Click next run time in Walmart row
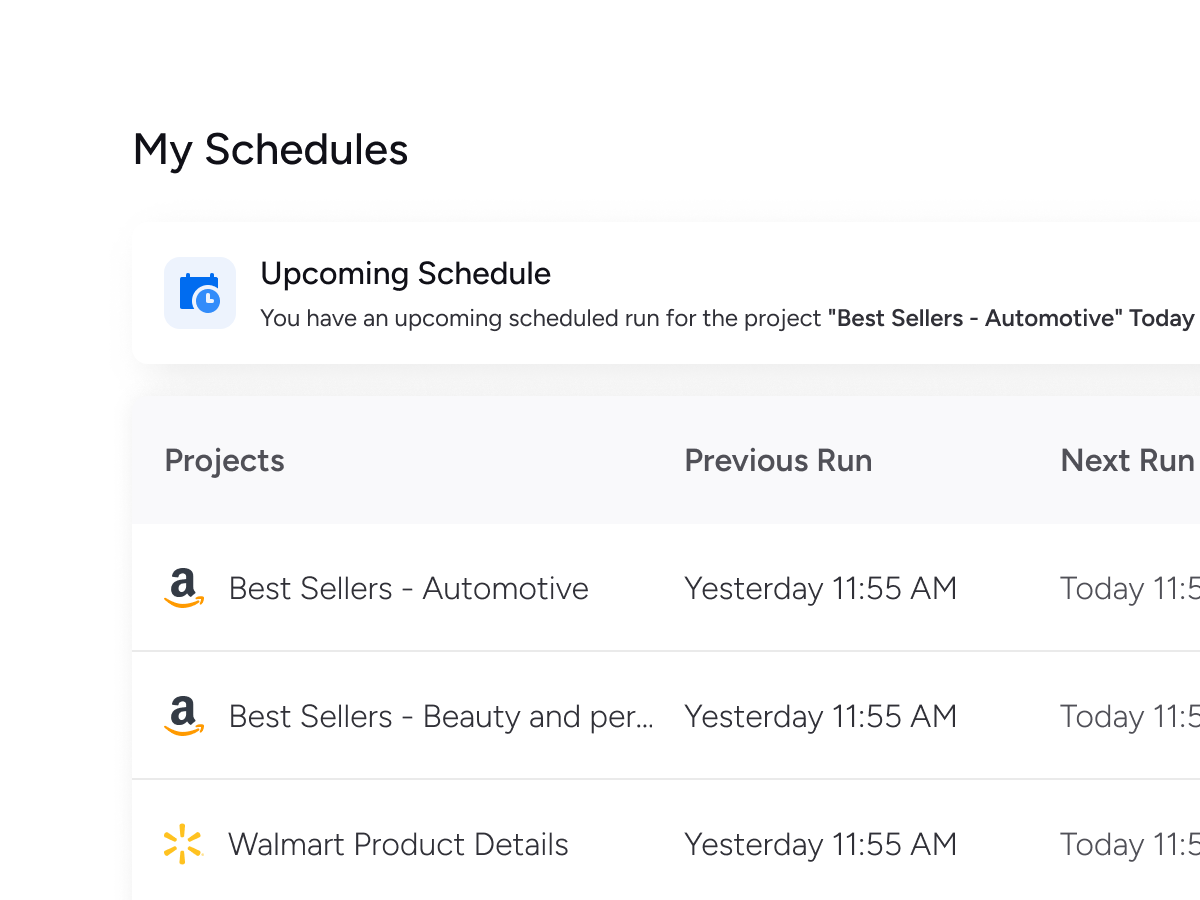Viewport: 1200px width, 900px height. coord(1129,844)
